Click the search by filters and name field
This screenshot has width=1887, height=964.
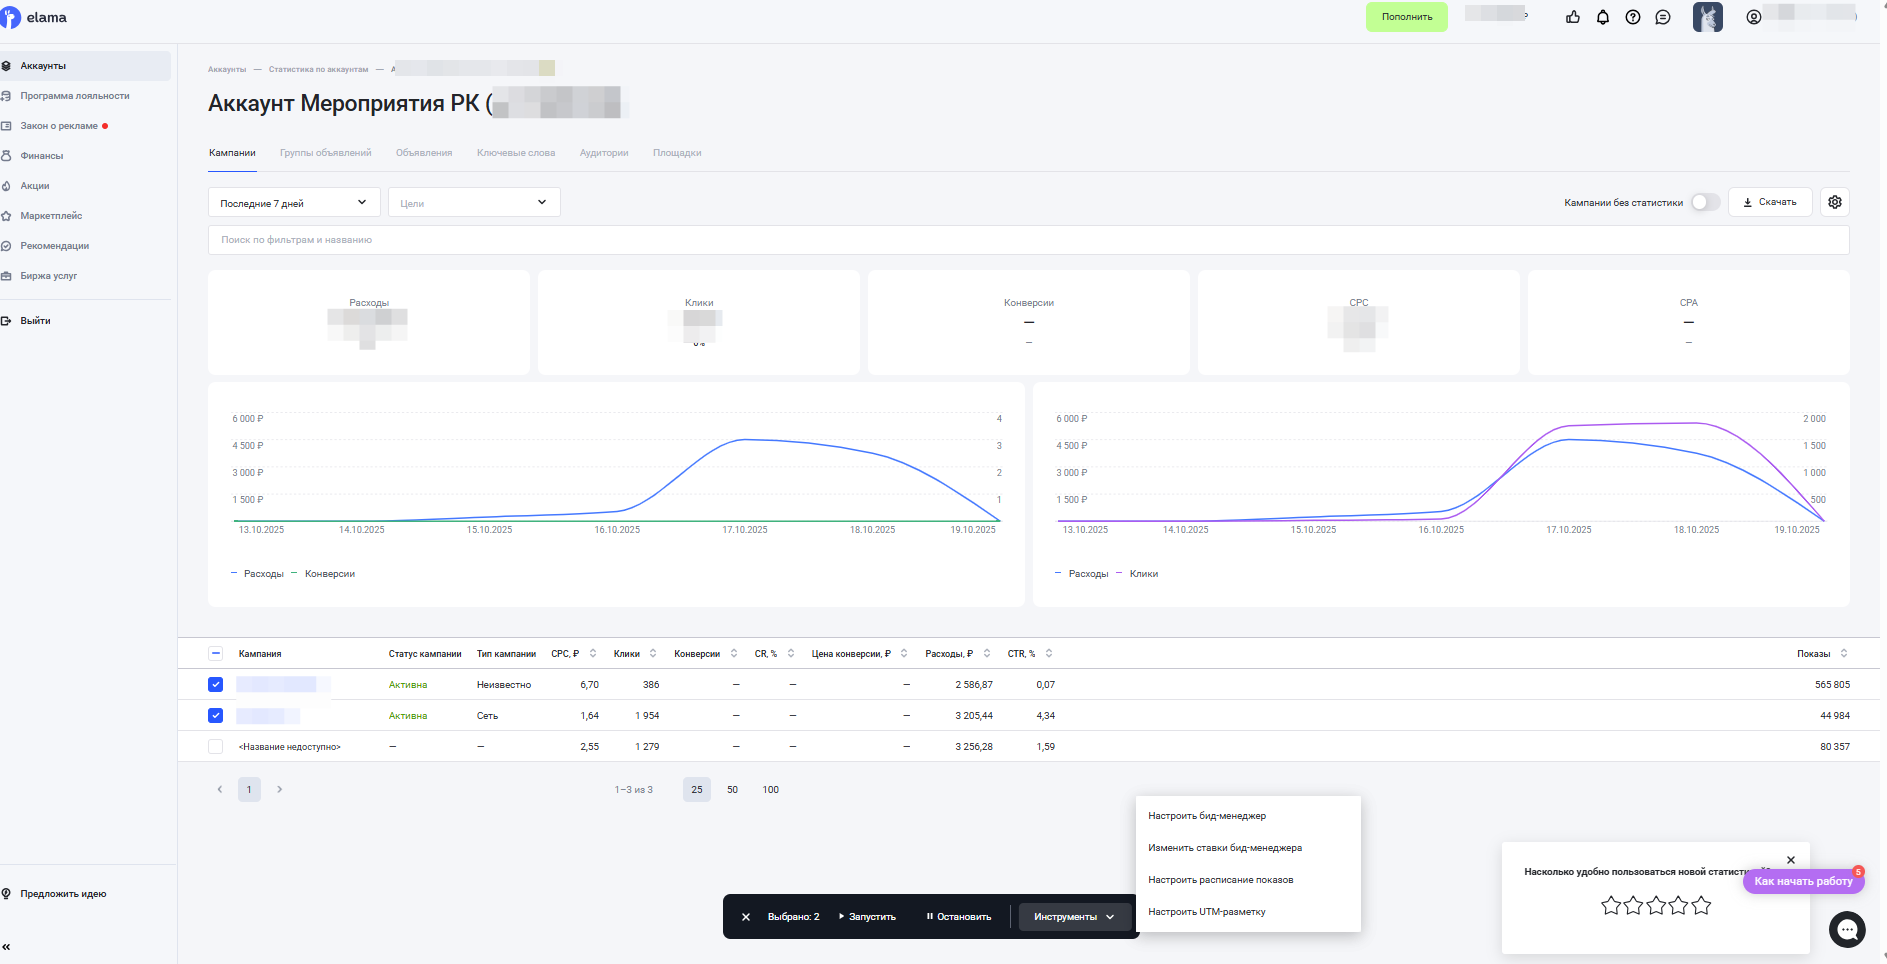1028,240
